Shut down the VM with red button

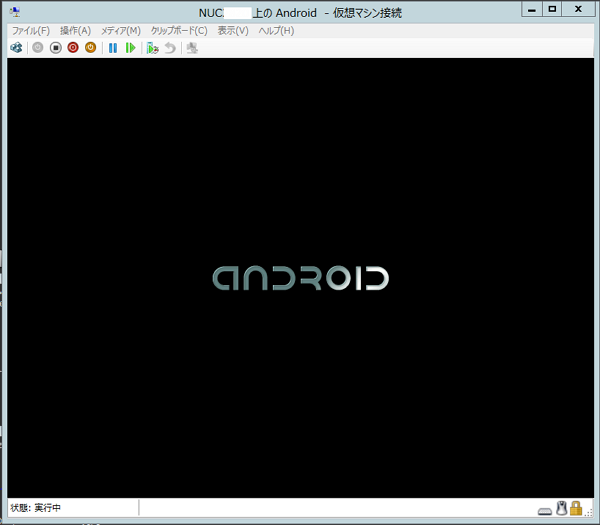point(73,48)
